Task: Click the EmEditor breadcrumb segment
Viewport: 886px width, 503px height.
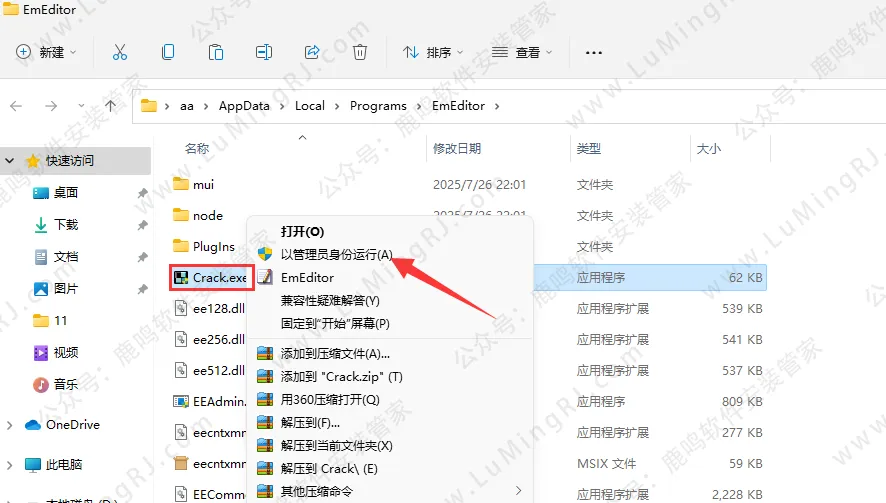Action: tap(458, 106)
